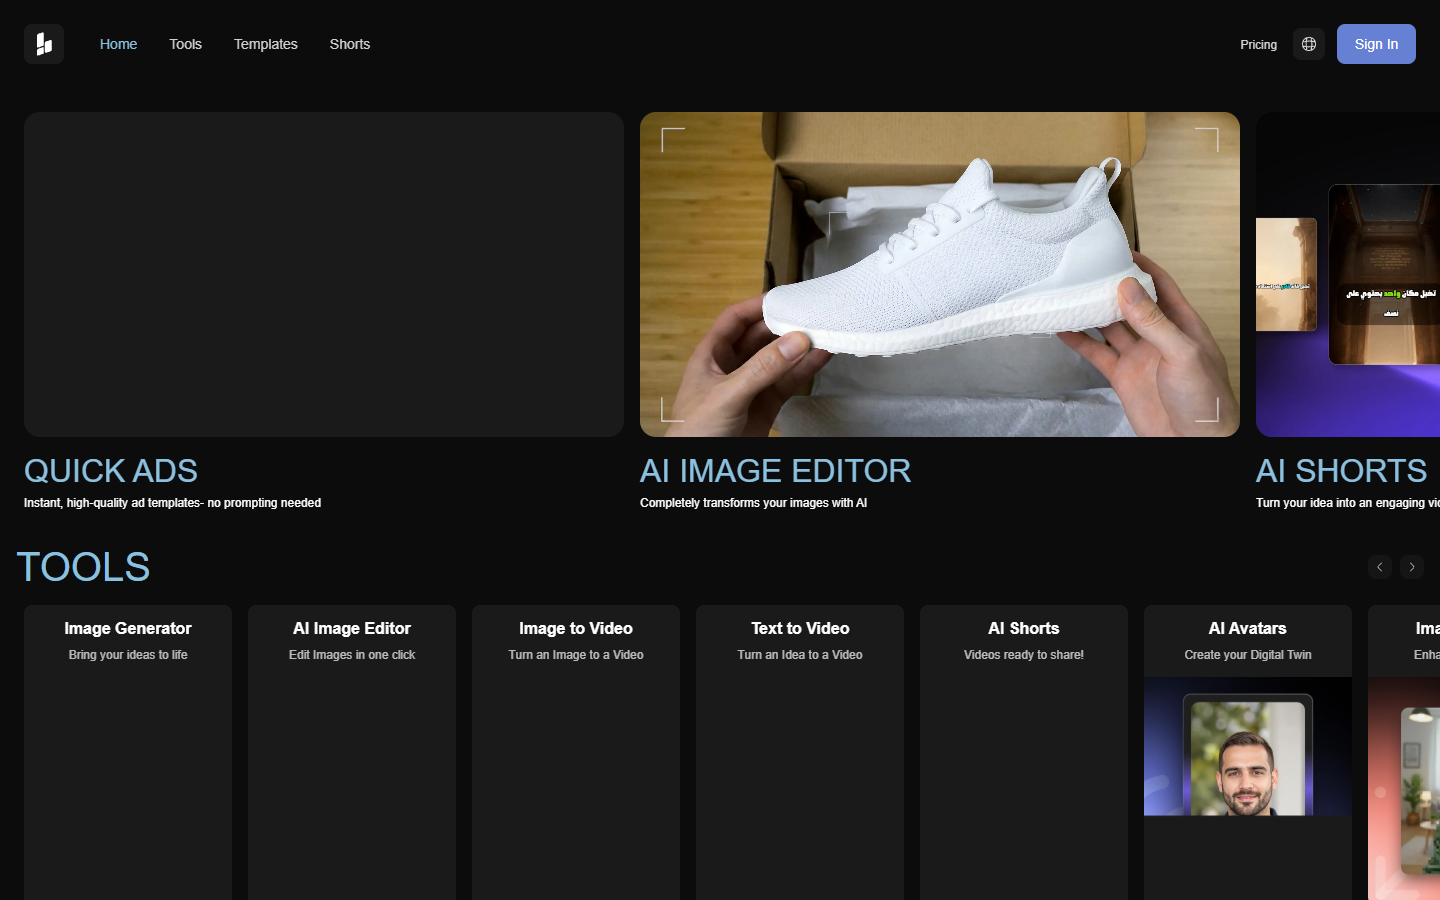Click the site logo icon
The width and height of the screenshot is (1440, 900).
click(x=44, y=44)
